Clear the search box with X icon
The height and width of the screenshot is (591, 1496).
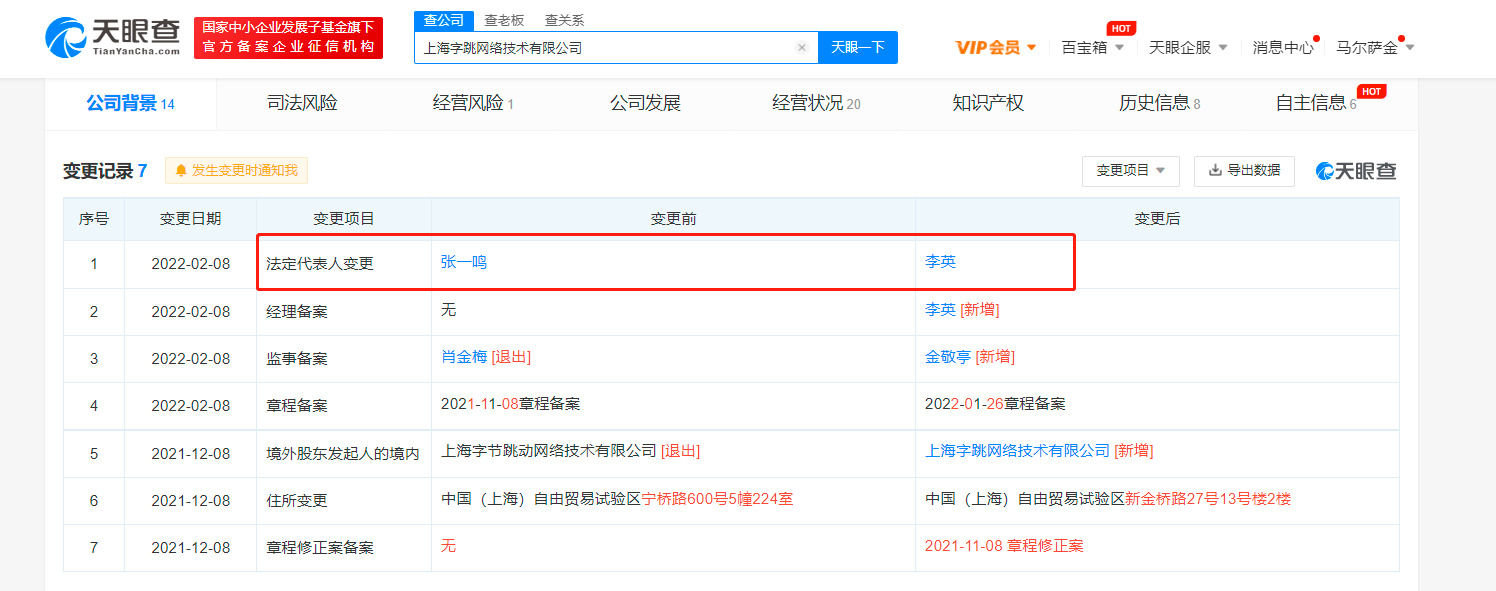[801, 48]
